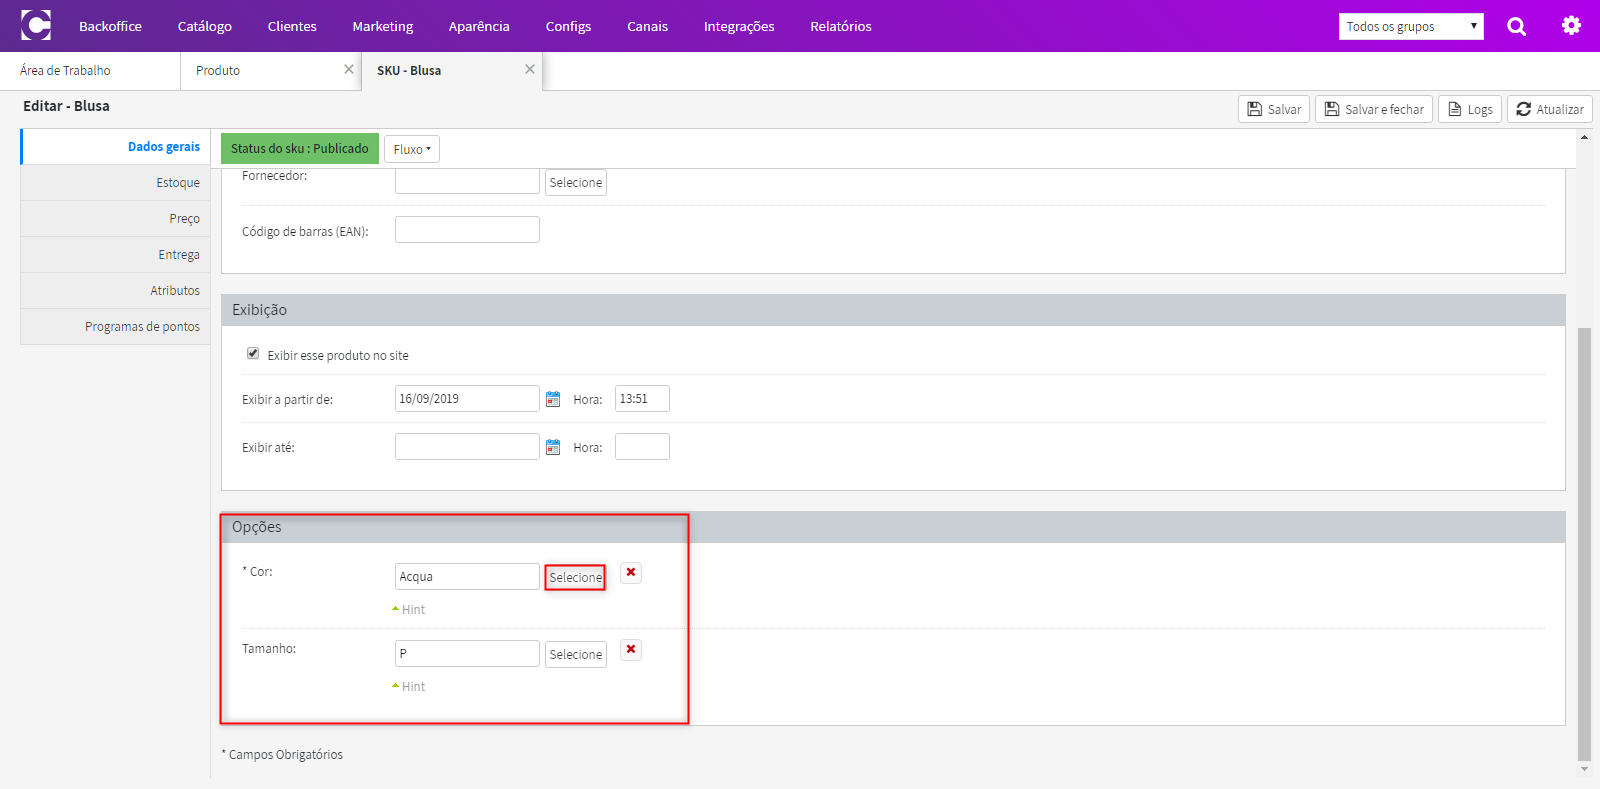Screen dimensions: 1600x789
Task: Open calendar for Exibir até
Action: pos(553,447)
